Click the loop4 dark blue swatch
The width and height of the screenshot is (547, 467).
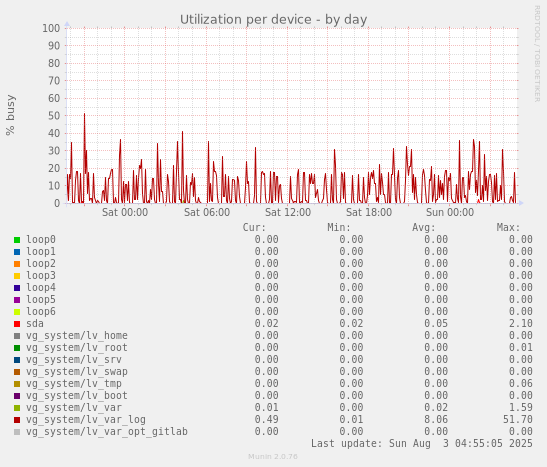pos(17,288)
